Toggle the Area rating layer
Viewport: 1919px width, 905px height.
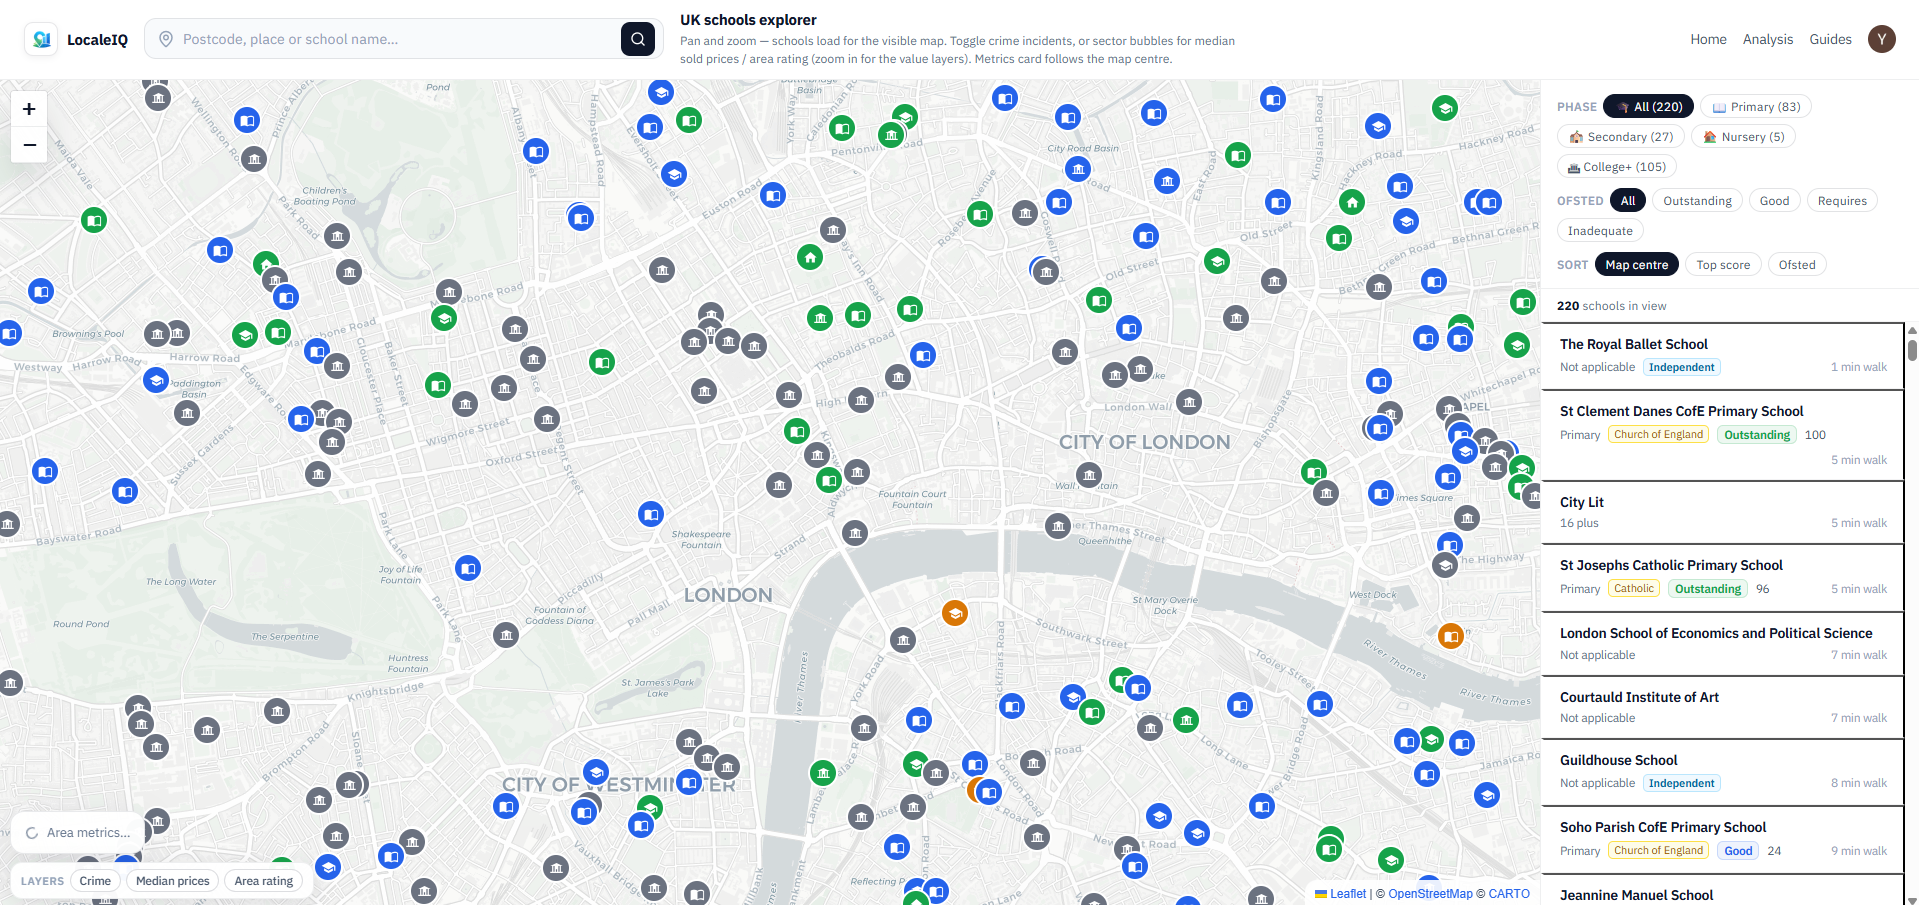click(x=264, y=881)
